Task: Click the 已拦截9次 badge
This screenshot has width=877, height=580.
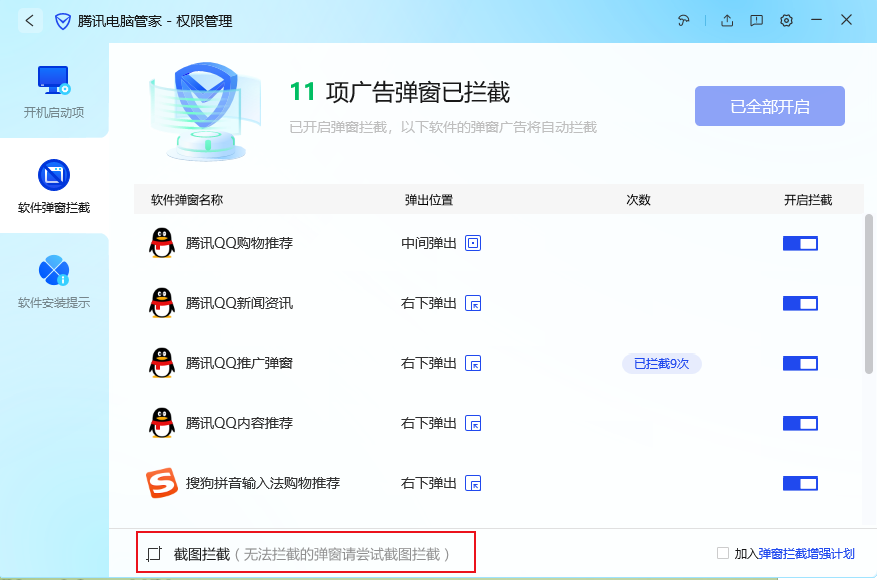Action: (x=662, y=364)
